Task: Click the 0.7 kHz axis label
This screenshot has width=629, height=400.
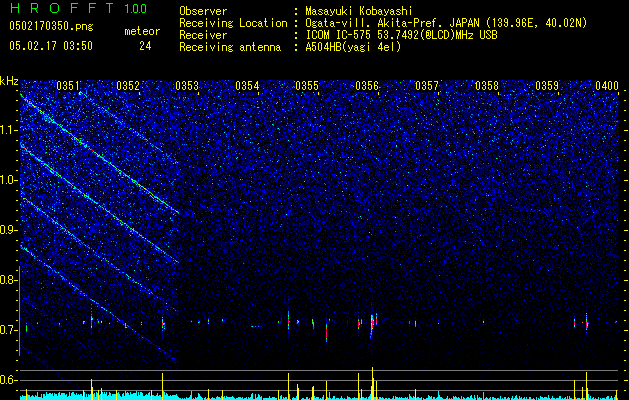Action: (8, 330)
